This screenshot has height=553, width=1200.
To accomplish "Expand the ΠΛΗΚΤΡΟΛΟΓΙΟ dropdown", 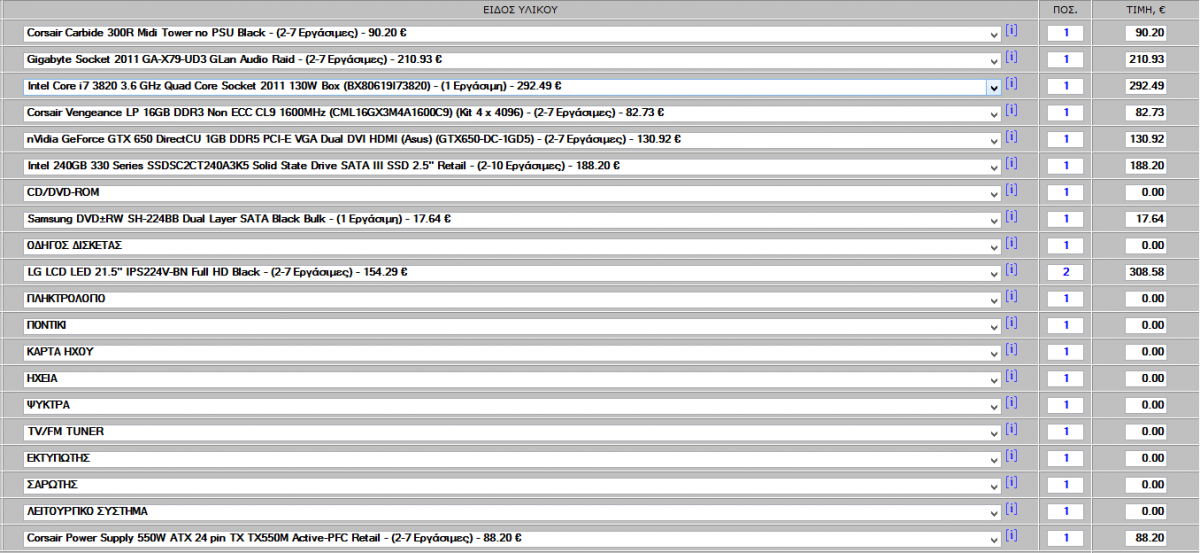I will 512,299.
